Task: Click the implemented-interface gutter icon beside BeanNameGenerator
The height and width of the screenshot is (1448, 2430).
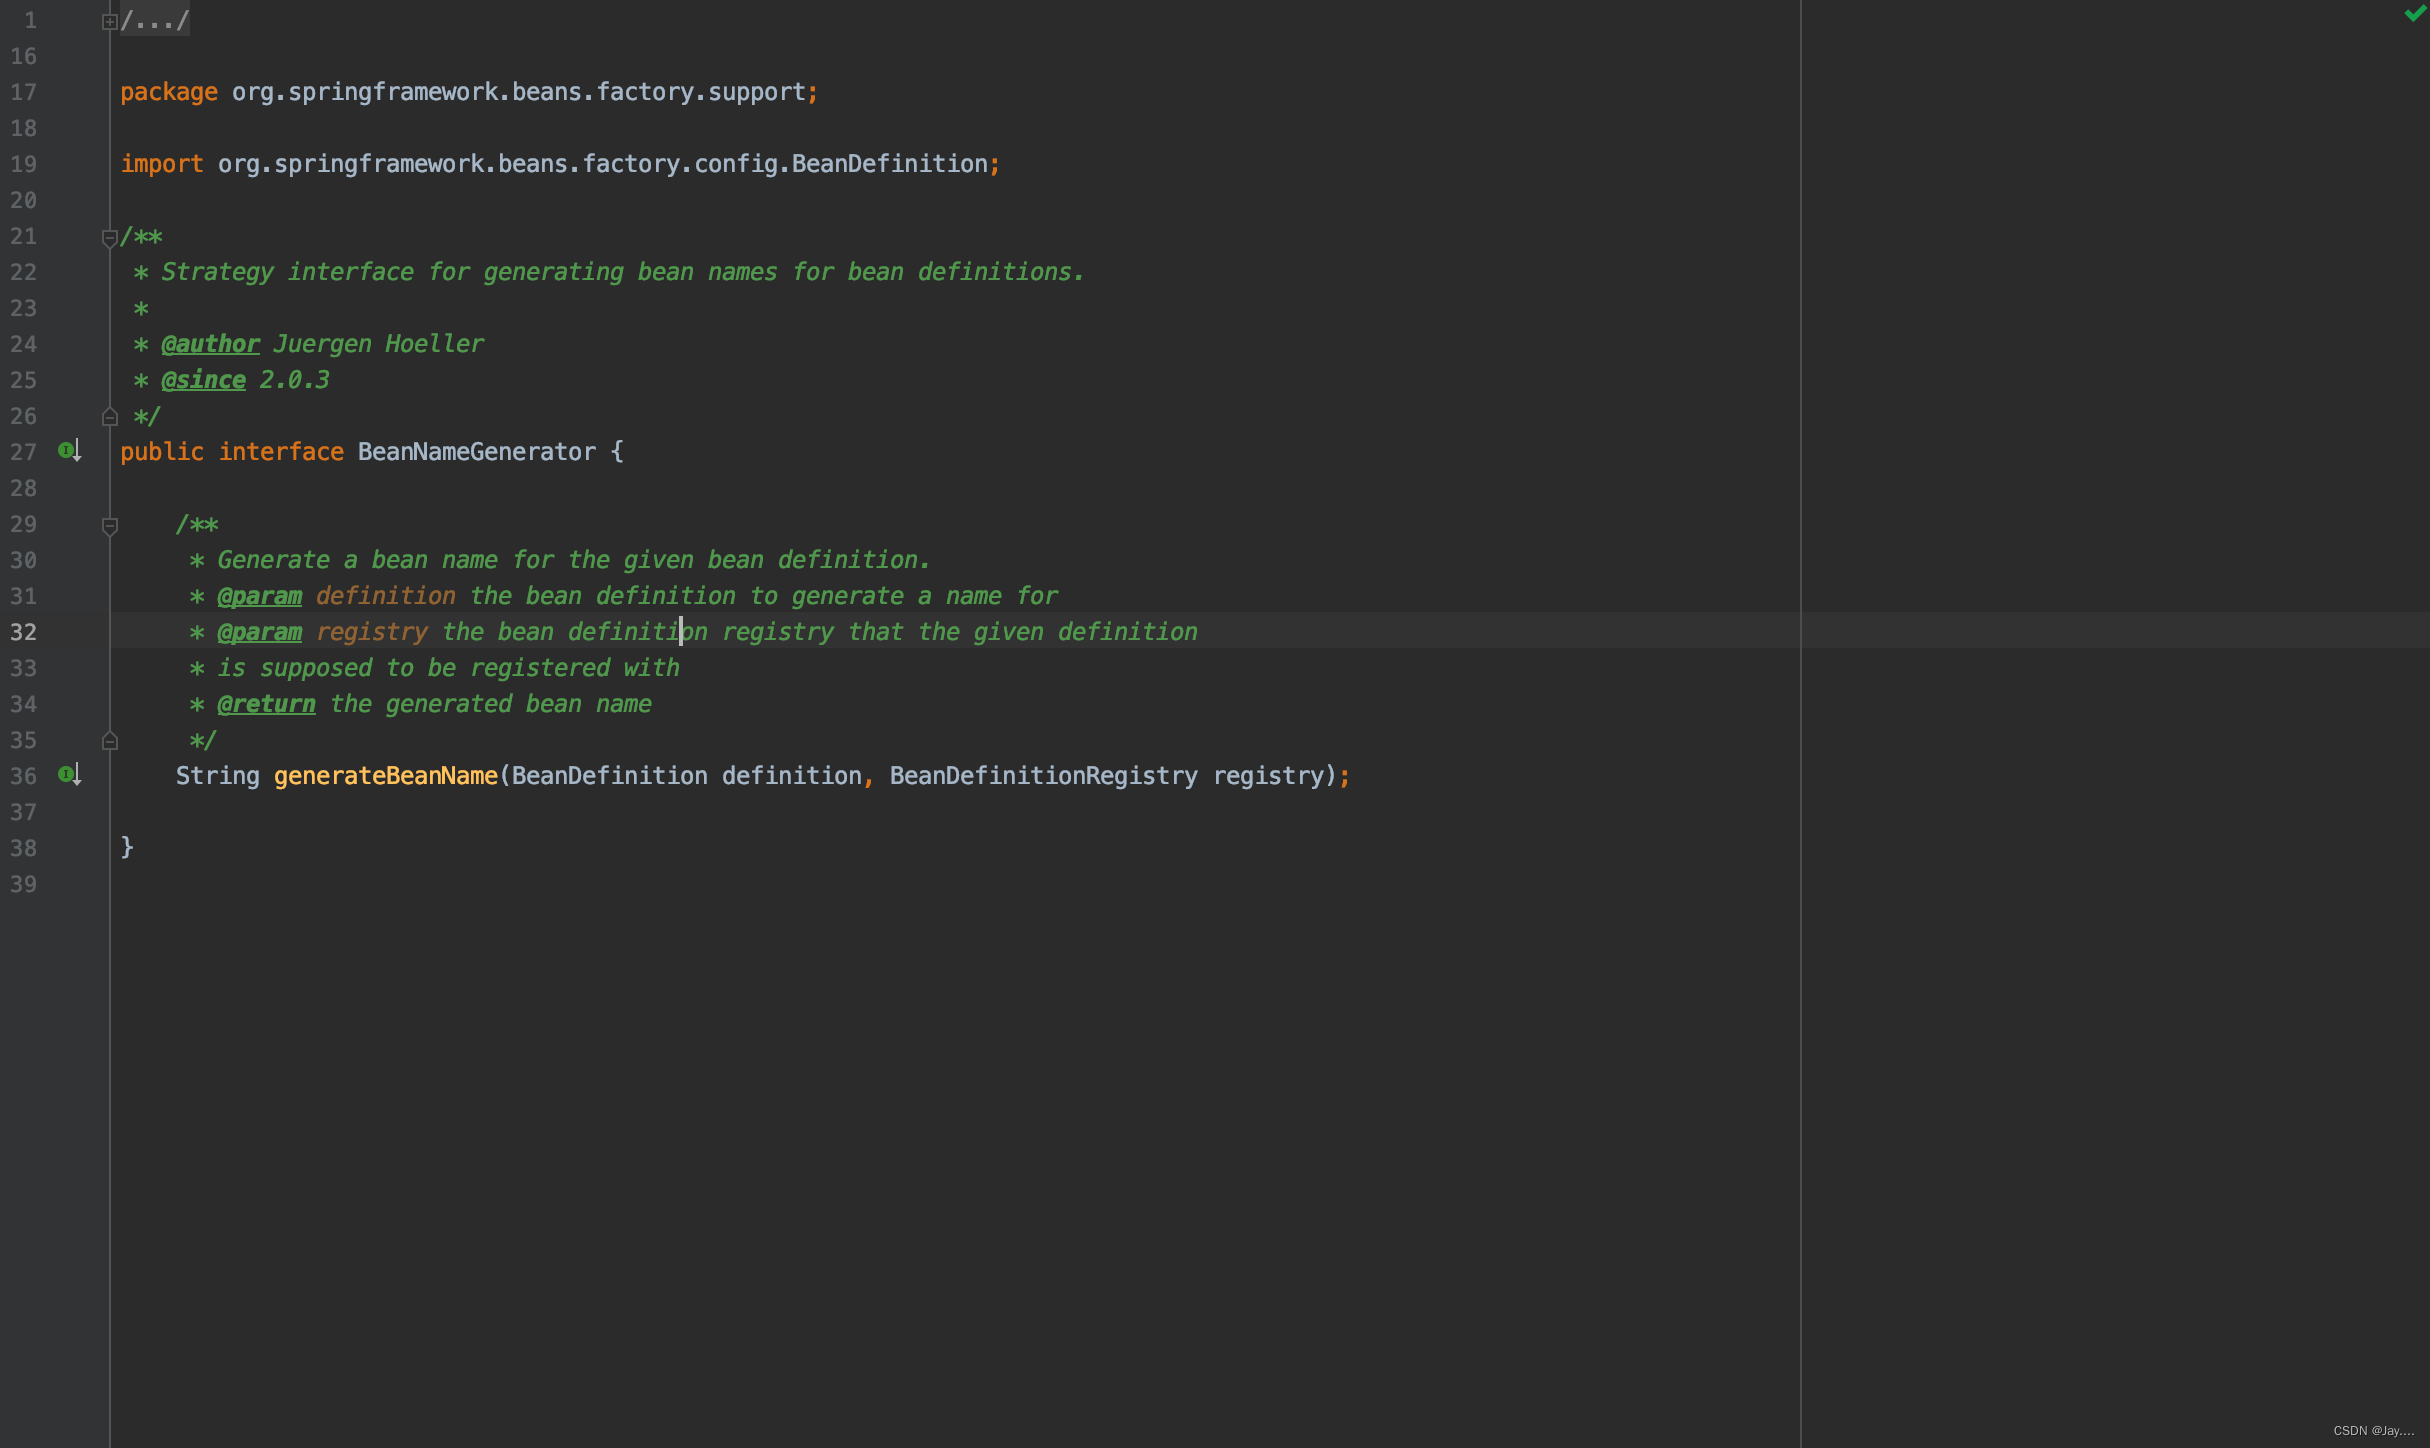Action: click(68, 451)
